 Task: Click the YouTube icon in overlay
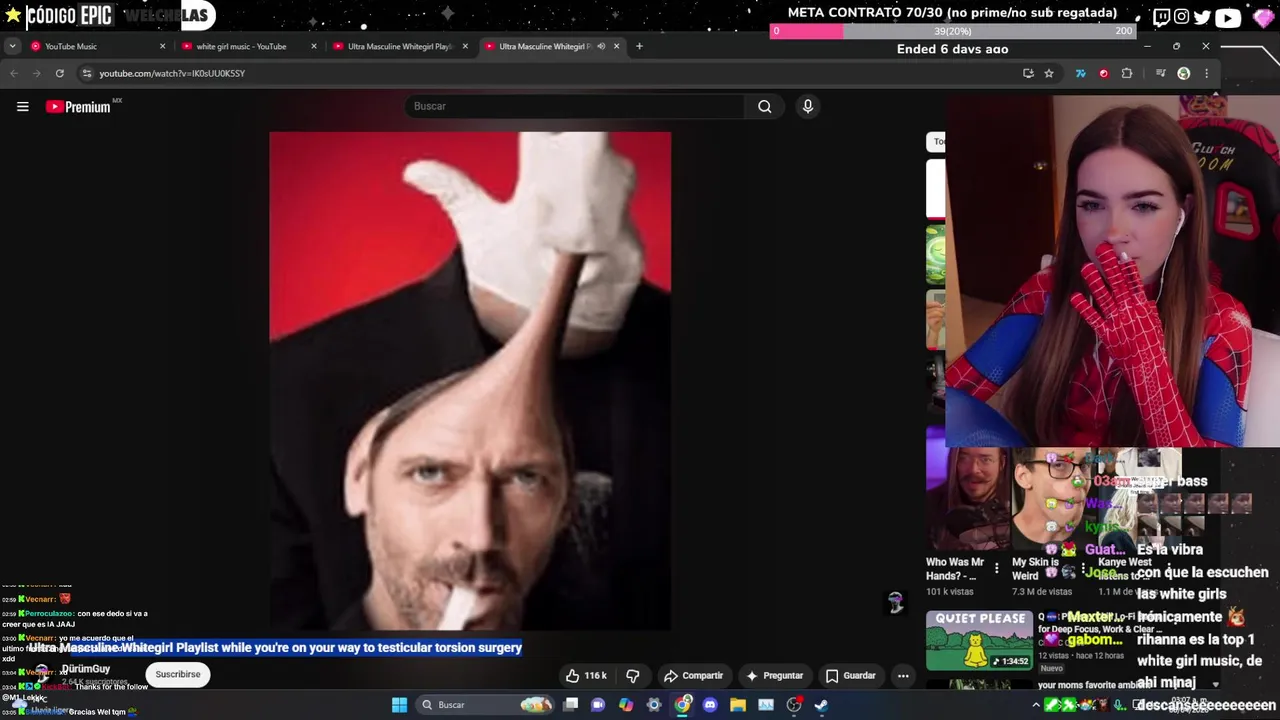(x=1227, y=16)
